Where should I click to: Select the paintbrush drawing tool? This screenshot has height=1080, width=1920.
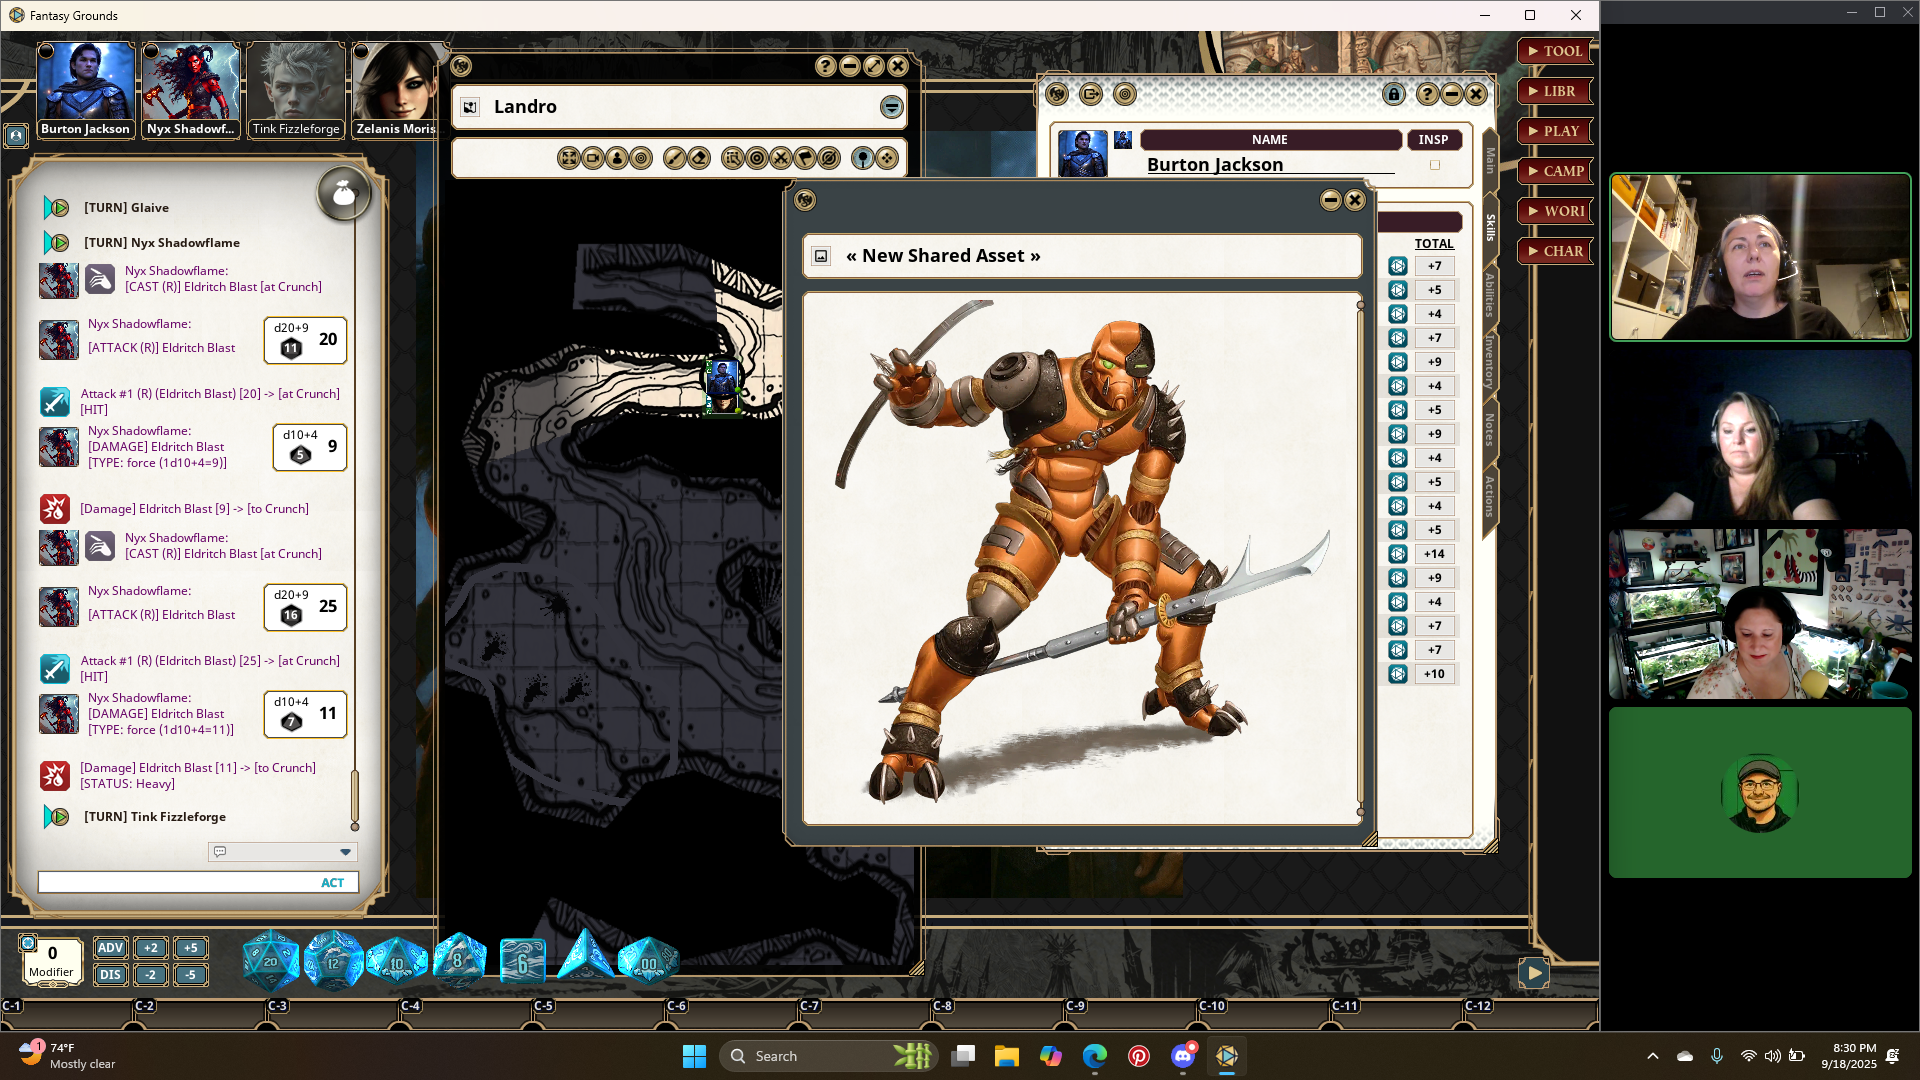tap(675, 158)
